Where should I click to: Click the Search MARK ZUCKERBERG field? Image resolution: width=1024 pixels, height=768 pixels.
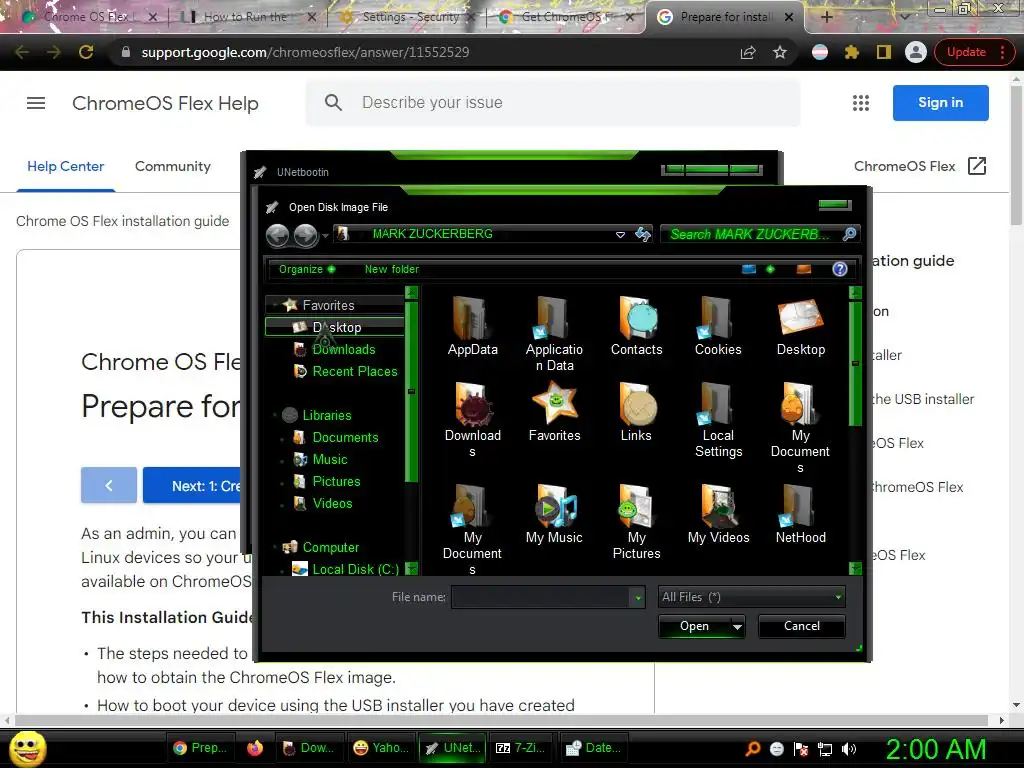760,234
